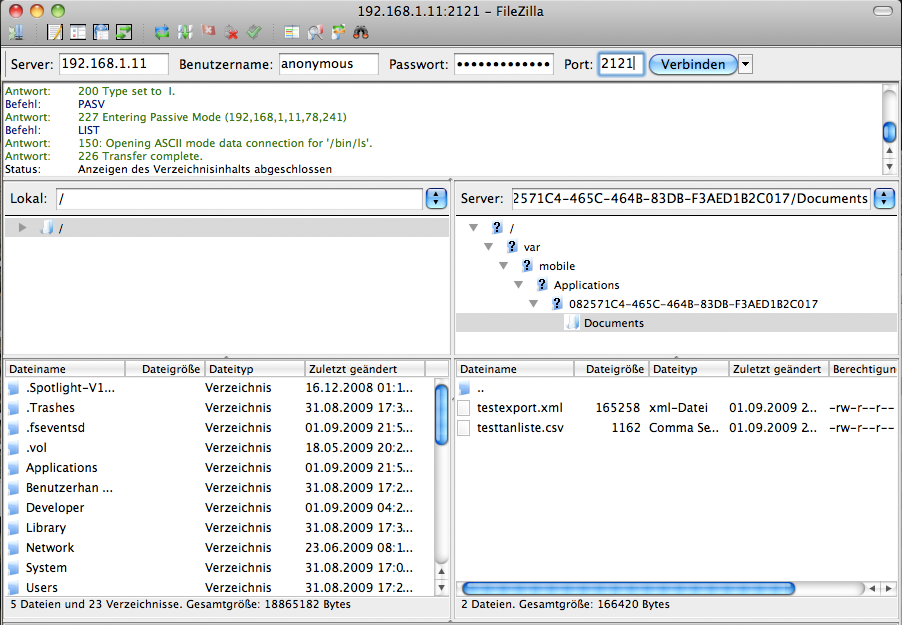
Task: Click the disconnect icon with red X
Action: (231, 33)
